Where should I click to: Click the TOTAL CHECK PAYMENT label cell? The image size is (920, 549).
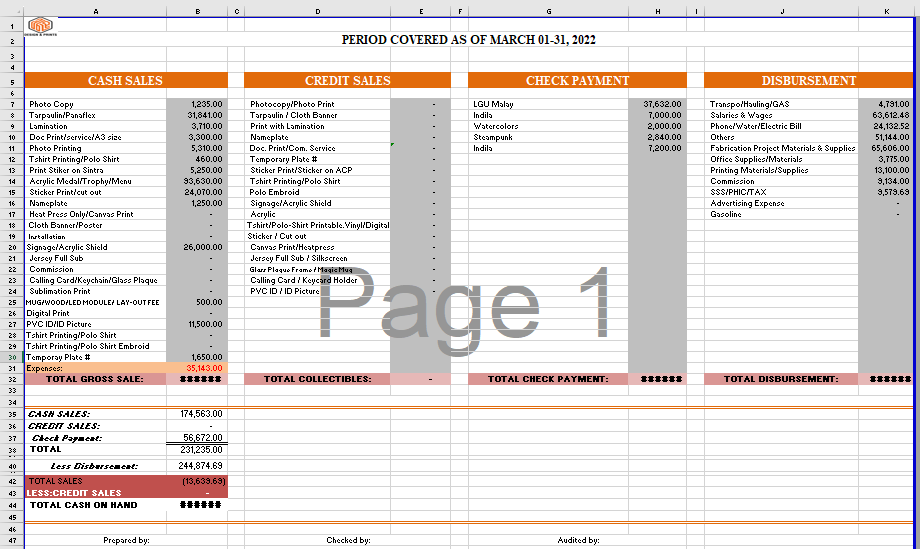548,379
